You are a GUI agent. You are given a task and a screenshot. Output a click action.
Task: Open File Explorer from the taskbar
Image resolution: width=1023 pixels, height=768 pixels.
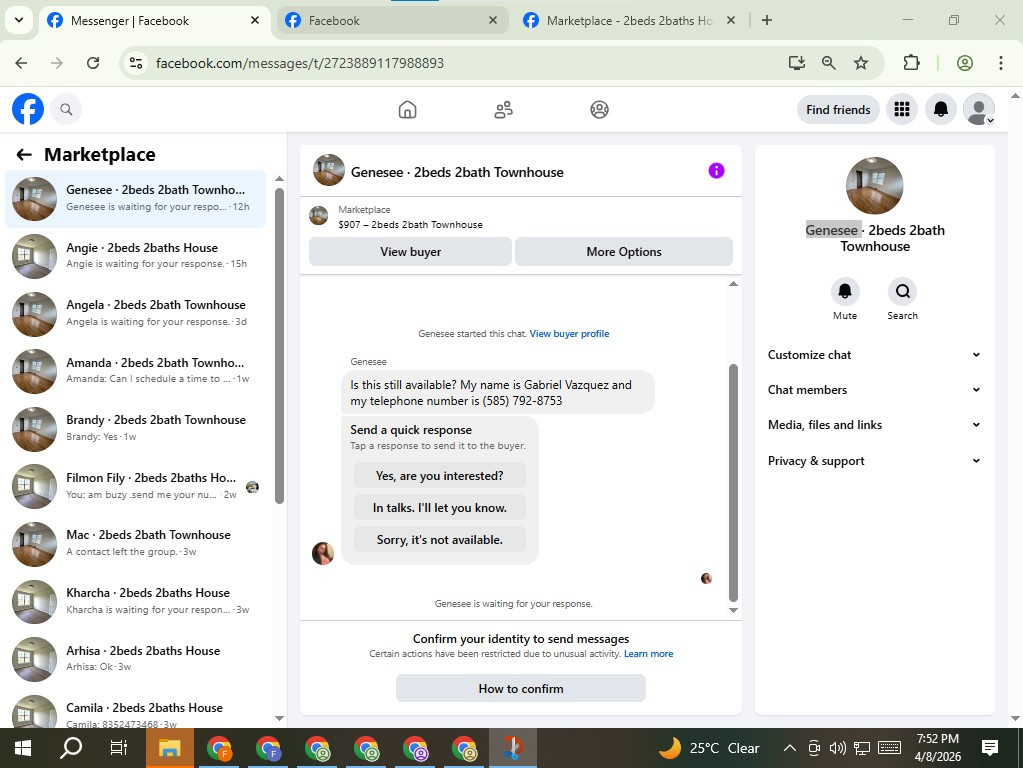click(x=169, y=748)
